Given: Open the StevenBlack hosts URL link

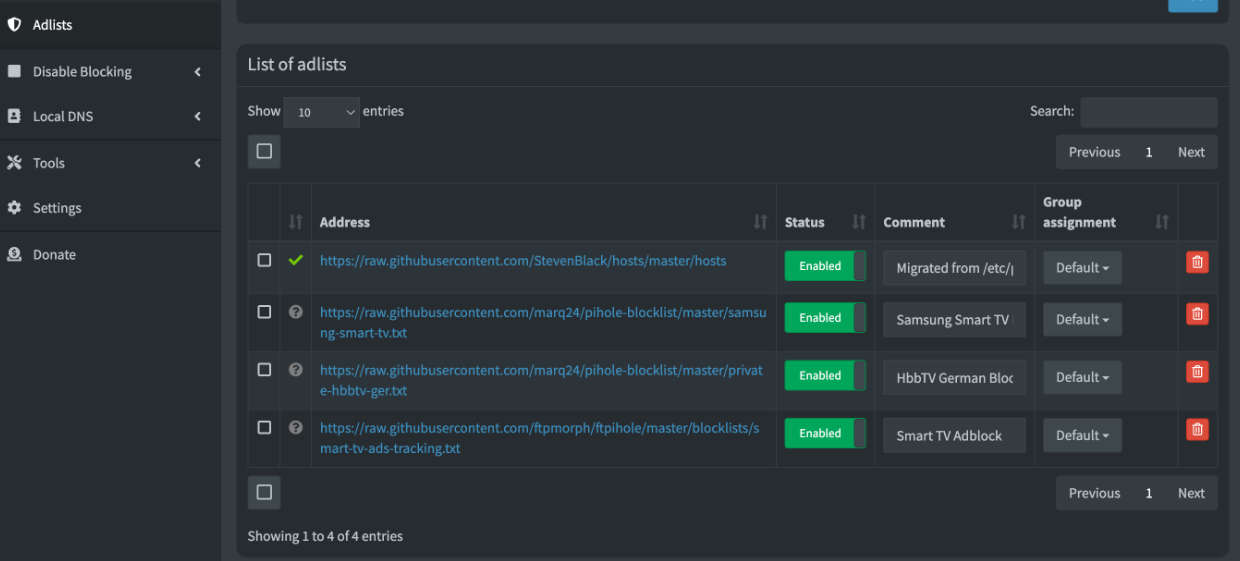Looking at the screenshot, I should (x=523, y=260).
